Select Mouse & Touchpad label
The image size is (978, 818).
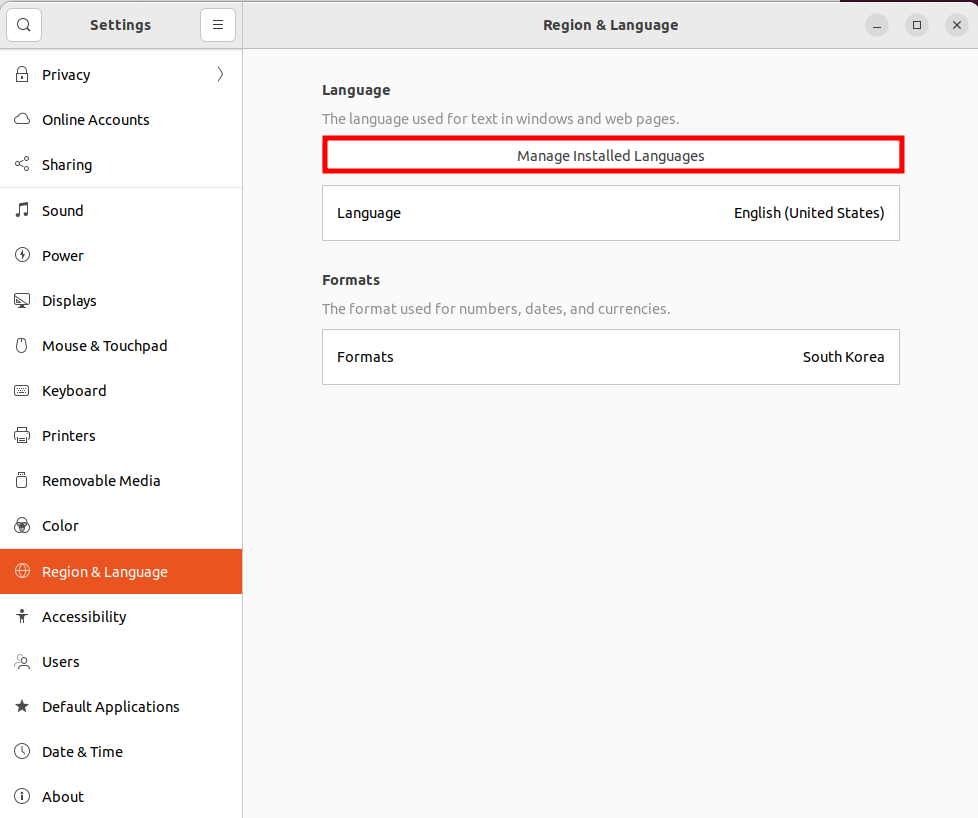105,346
